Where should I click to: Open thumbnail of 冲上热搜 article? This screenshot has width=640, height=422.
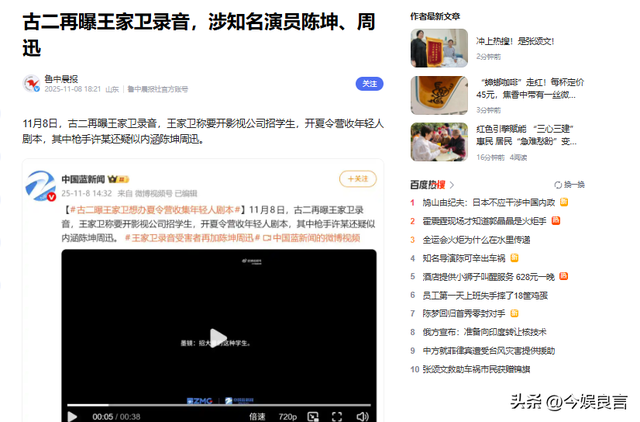click(439, 48)
